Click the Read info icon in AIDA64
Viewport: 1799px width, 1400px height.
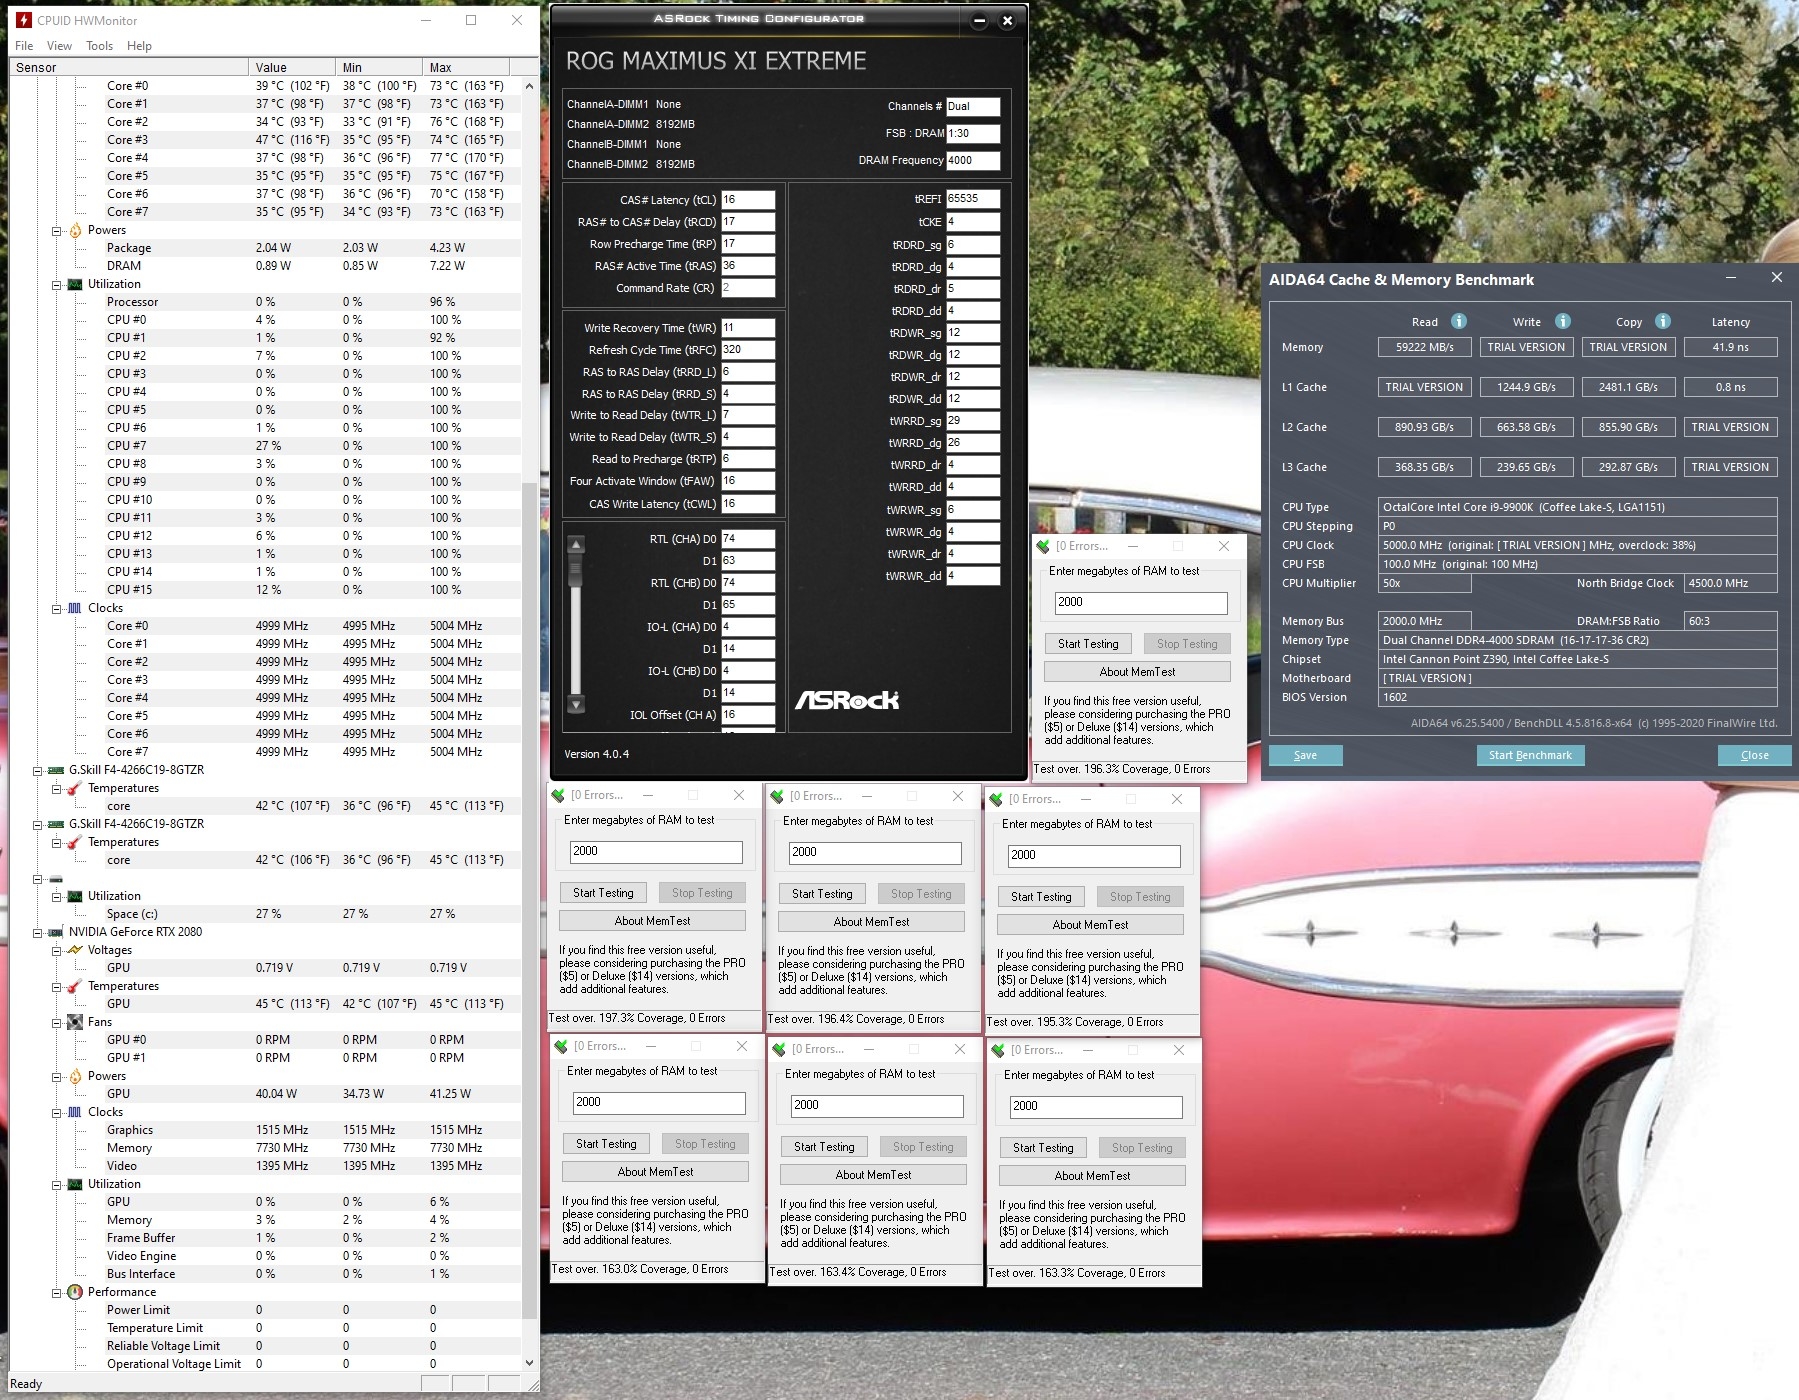coord(1459,321)
